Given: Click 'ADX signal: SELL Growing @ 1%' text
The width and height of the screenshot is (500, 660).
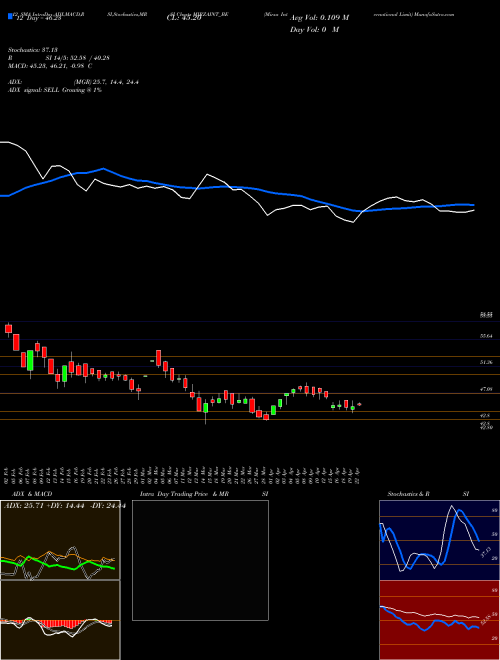Looking at the screenshot, I should pos(55,90).
